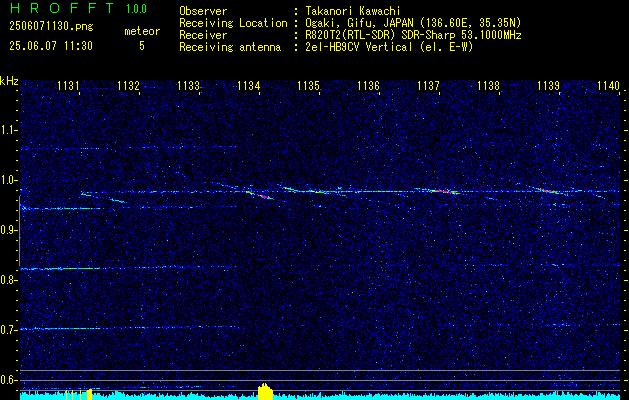
Task: Select location Ogaki, Gifu, JAPAN coordinates
Action: [413, 23]
